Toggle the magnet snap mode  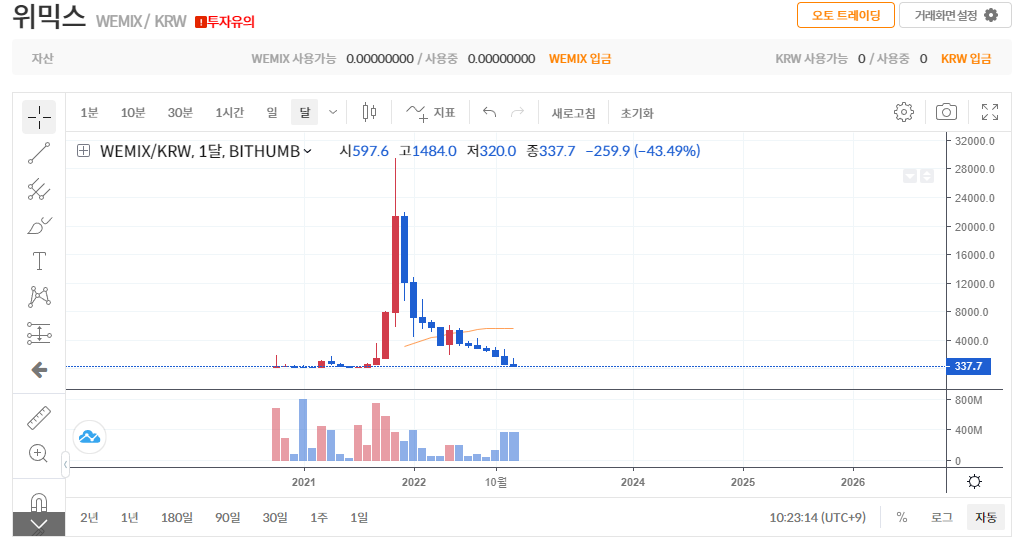[x=39, y=502]
